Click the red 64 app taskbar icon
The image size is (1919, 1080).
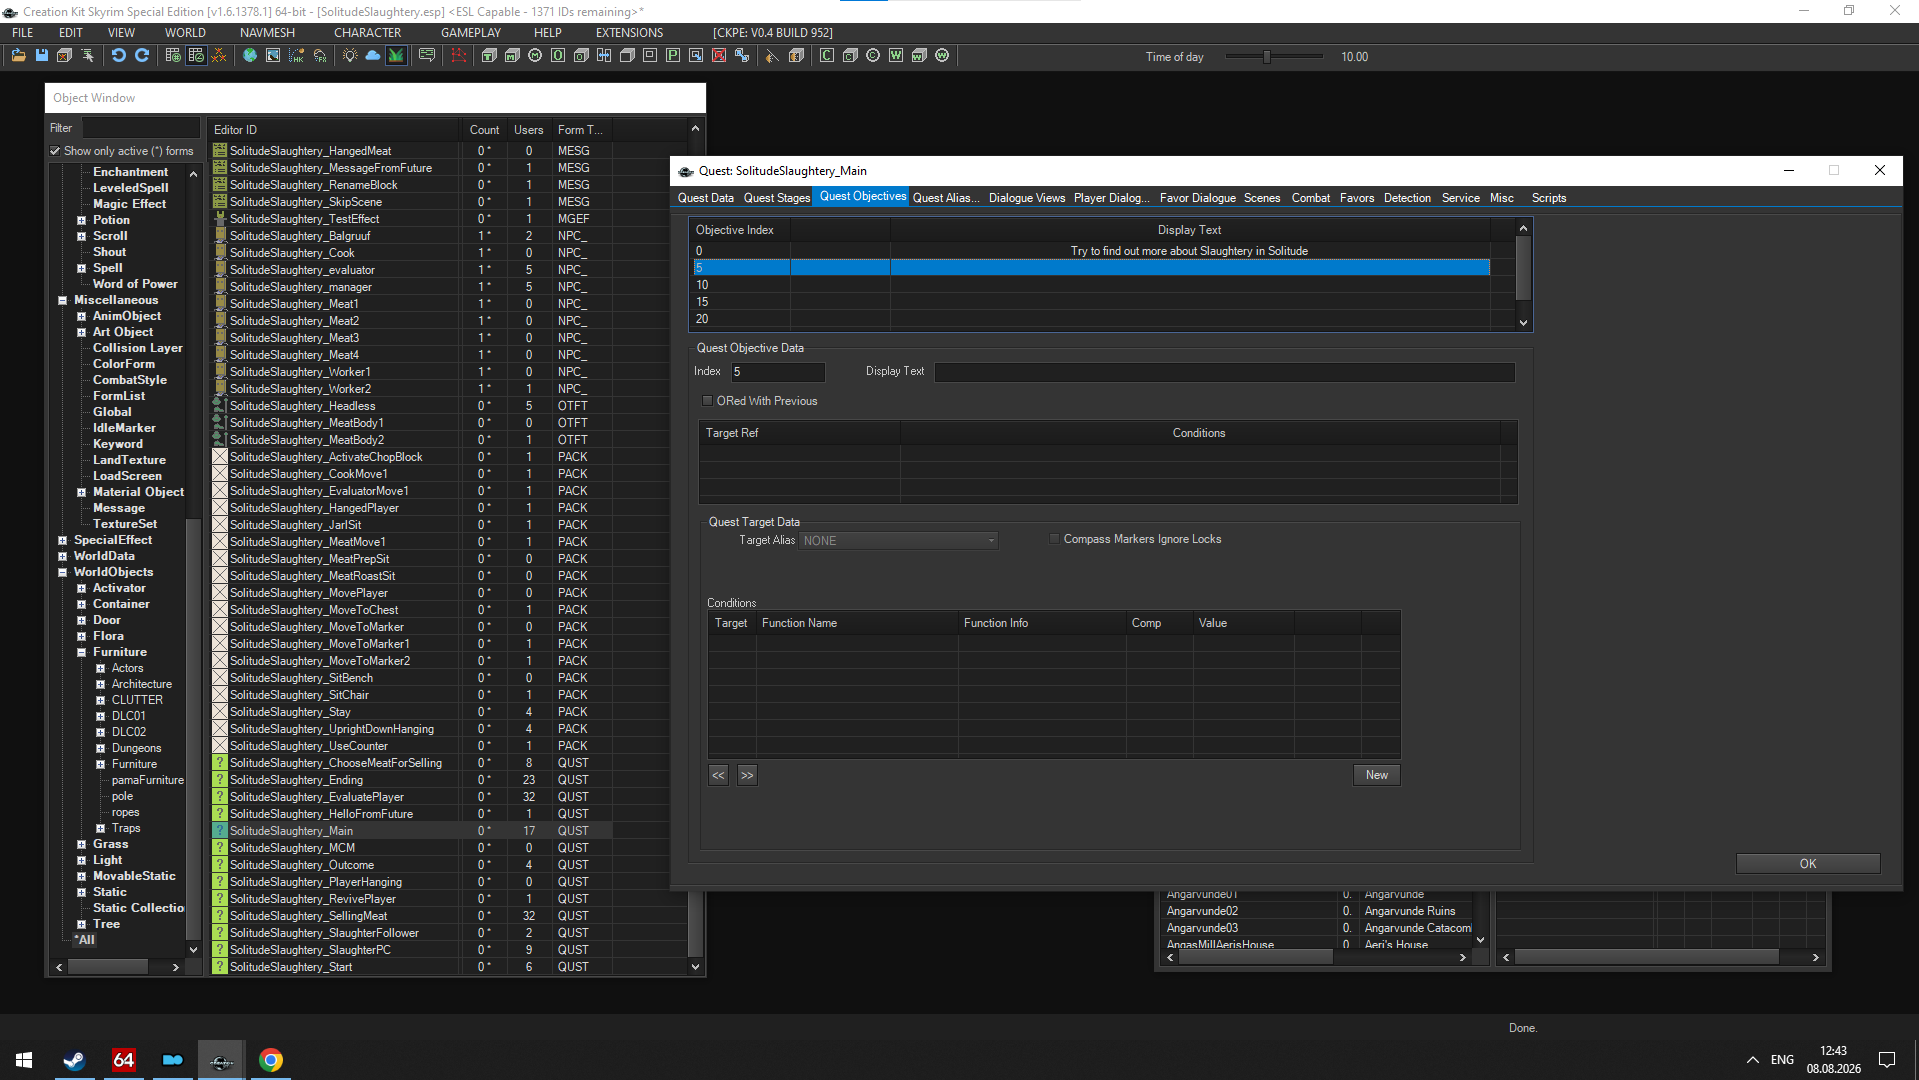point(123,1060)
